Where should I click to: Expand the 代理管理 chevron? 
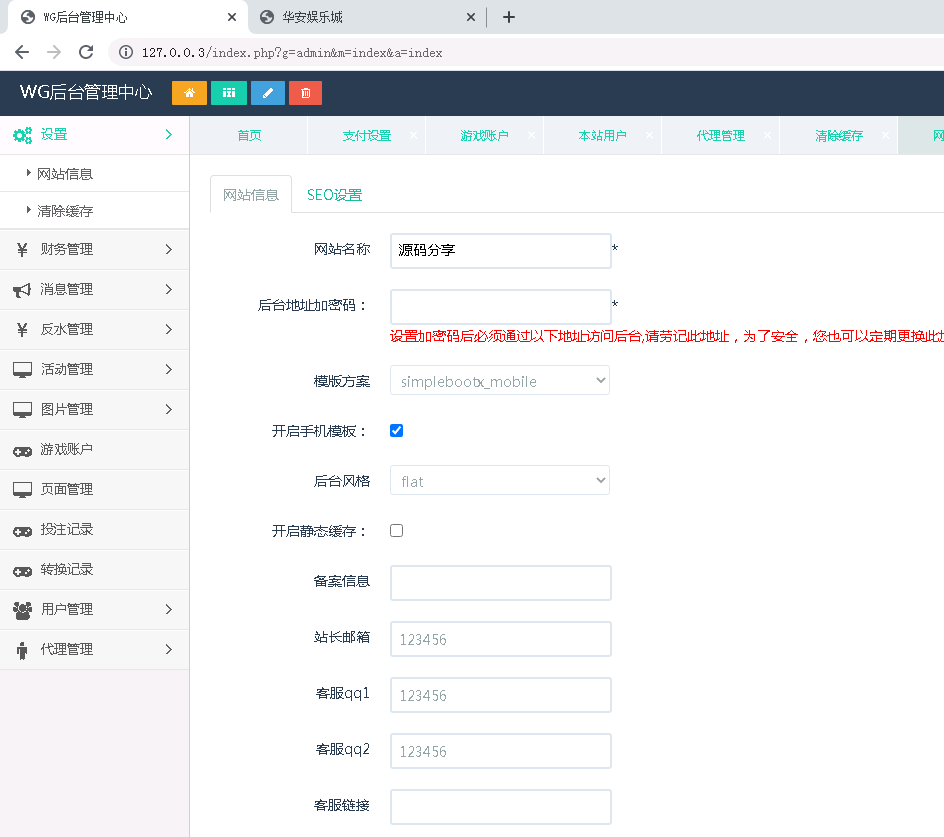[x=169, y=649]
